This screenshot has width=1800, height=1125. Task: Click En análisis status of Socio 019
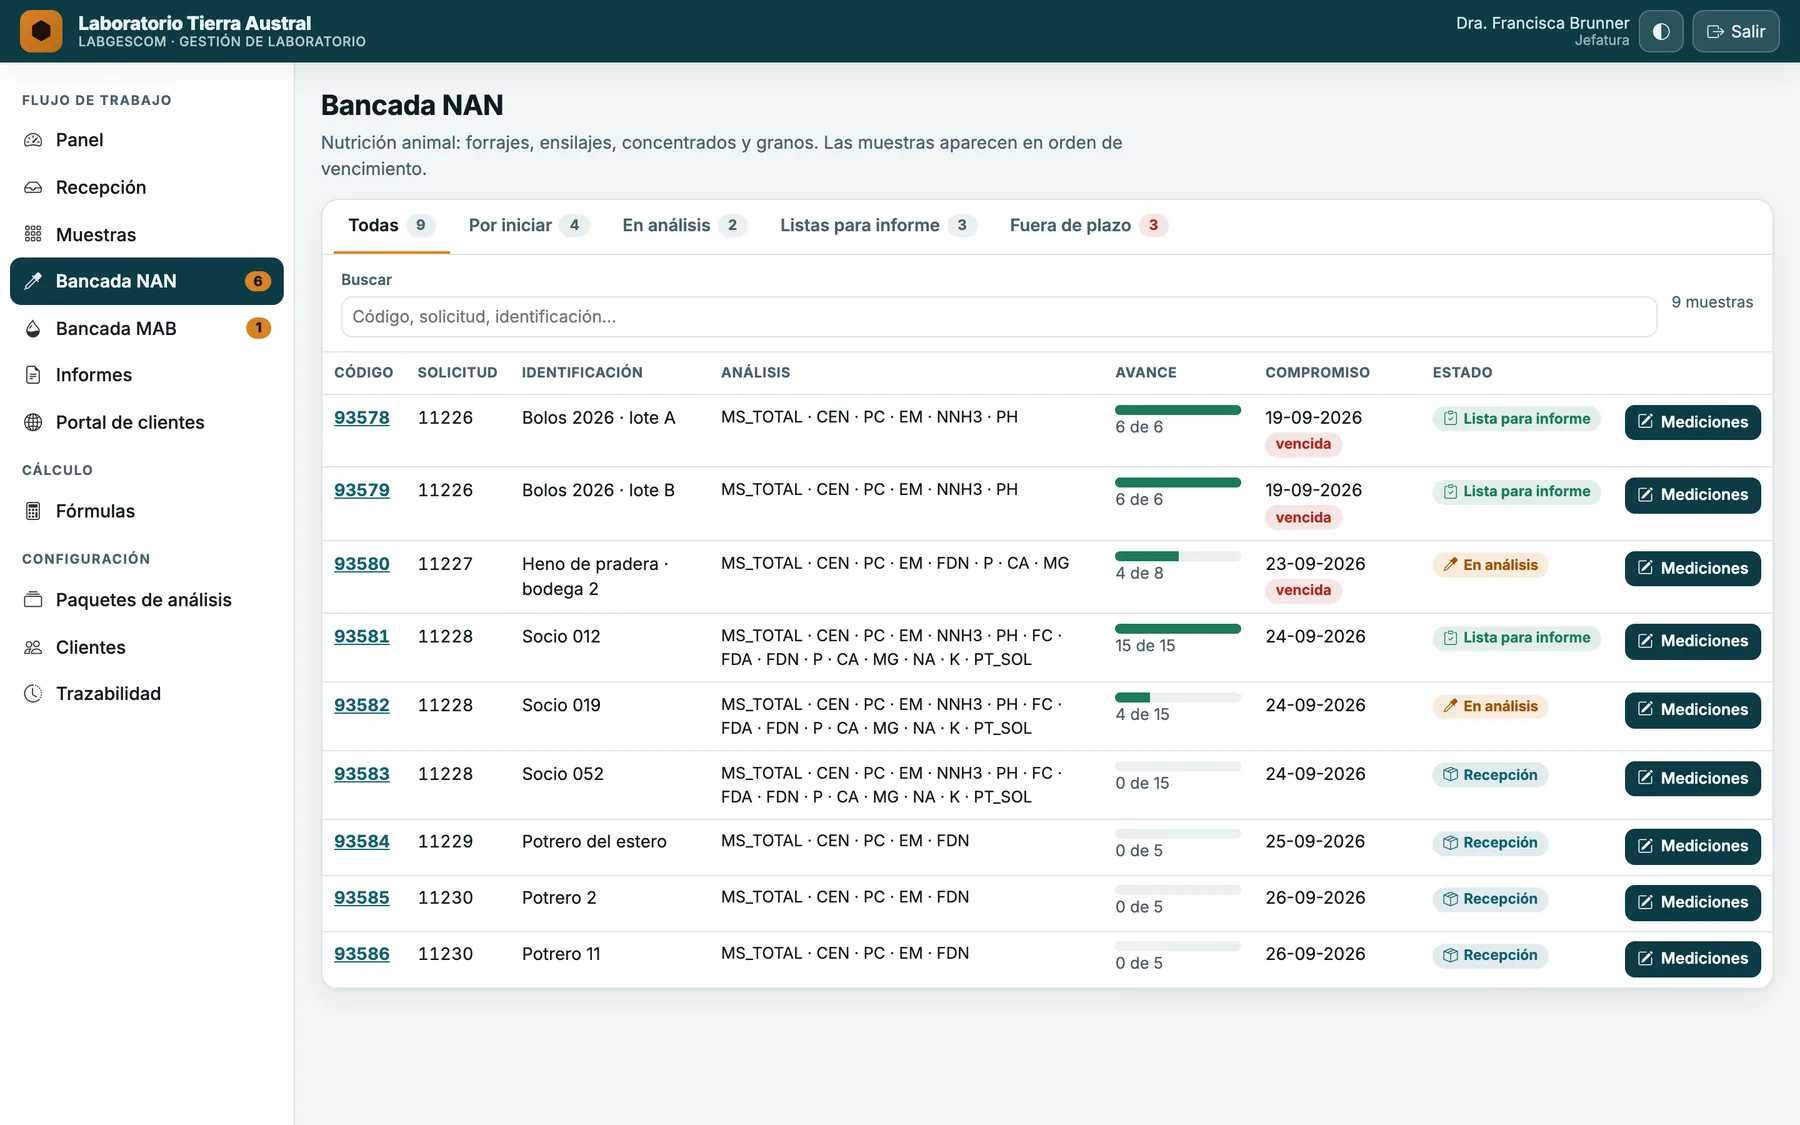coord(1490,706)
